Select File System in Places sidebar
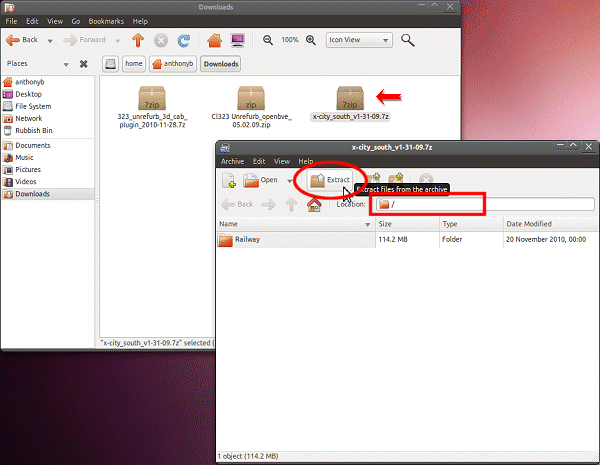600x465 pixels. (x=48, y=106)
